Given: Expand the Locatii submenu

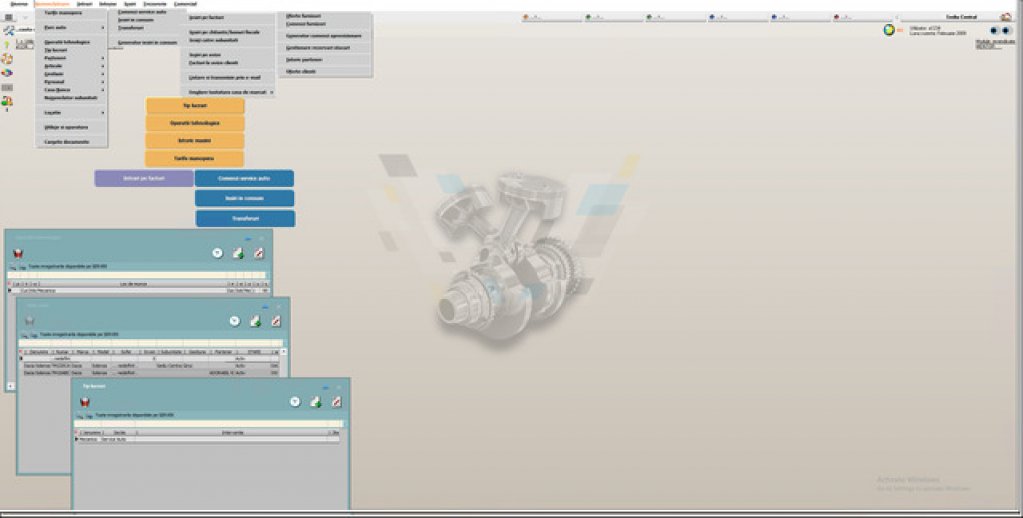Looking at the screenshot, I should [71, 113].
